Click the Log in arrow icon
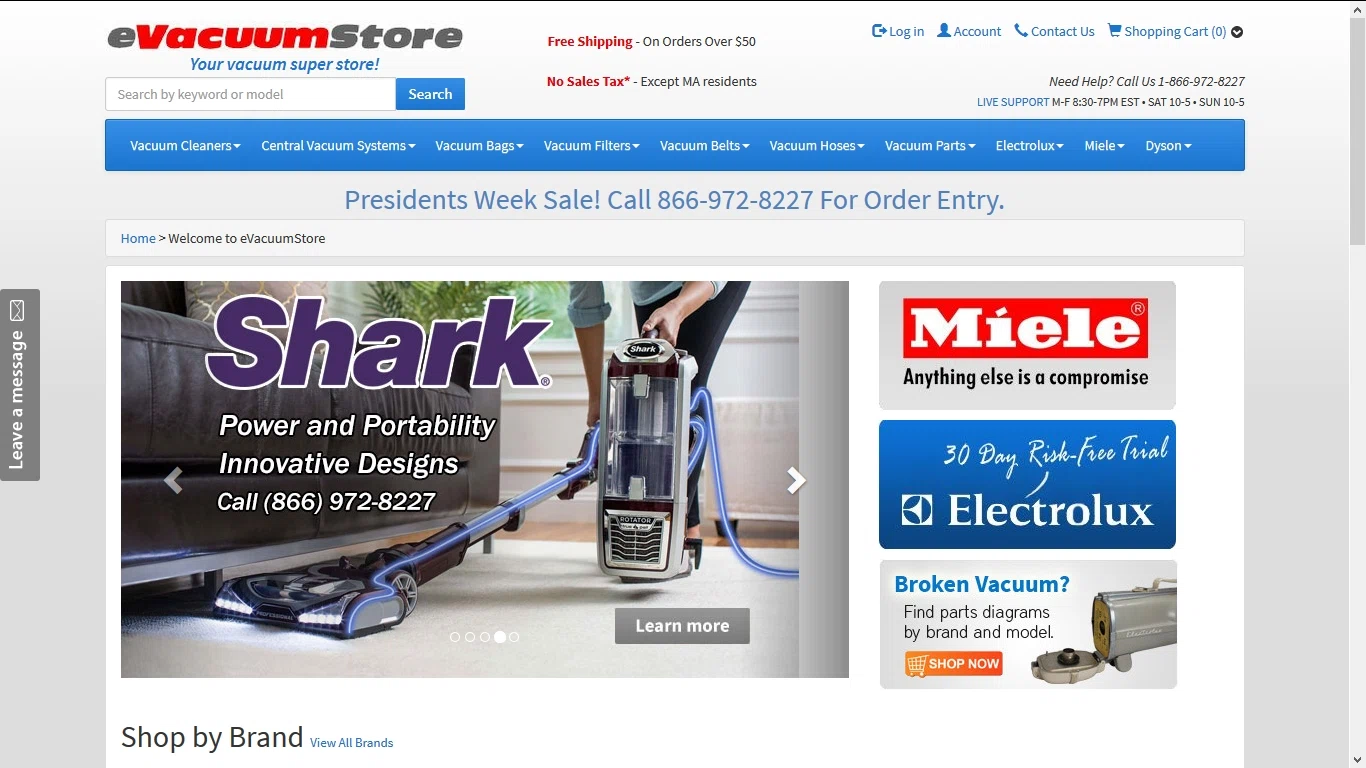1366x768 pixels. tap(879, 31)
